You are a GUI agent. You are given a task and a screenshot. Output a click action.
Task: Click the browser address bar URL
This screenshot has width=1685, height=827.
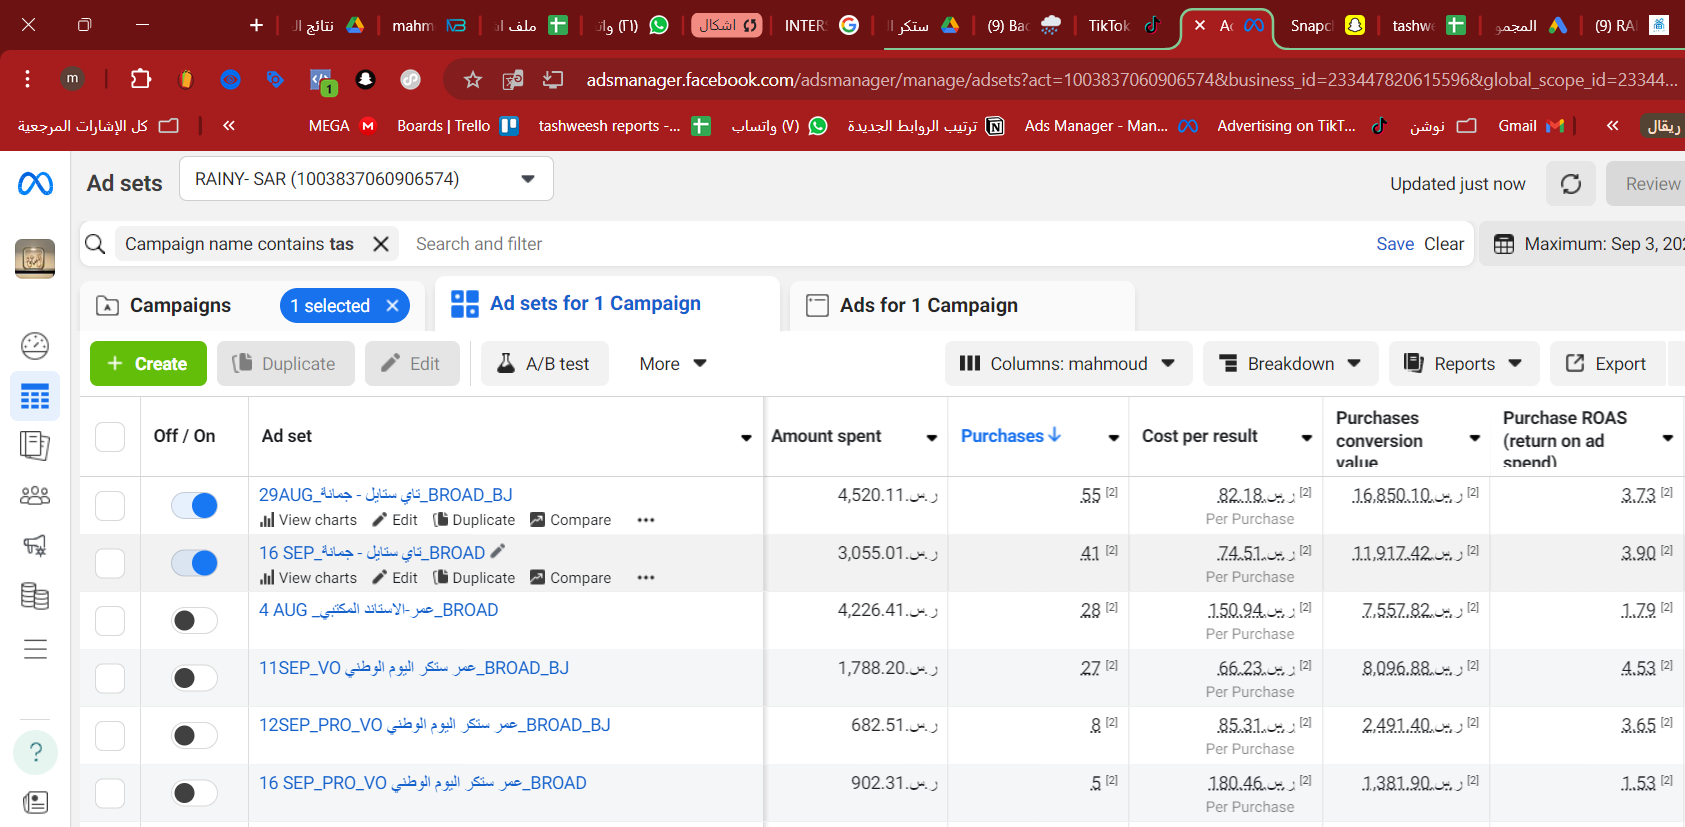pyautogui.click(x=1130, y=80)
